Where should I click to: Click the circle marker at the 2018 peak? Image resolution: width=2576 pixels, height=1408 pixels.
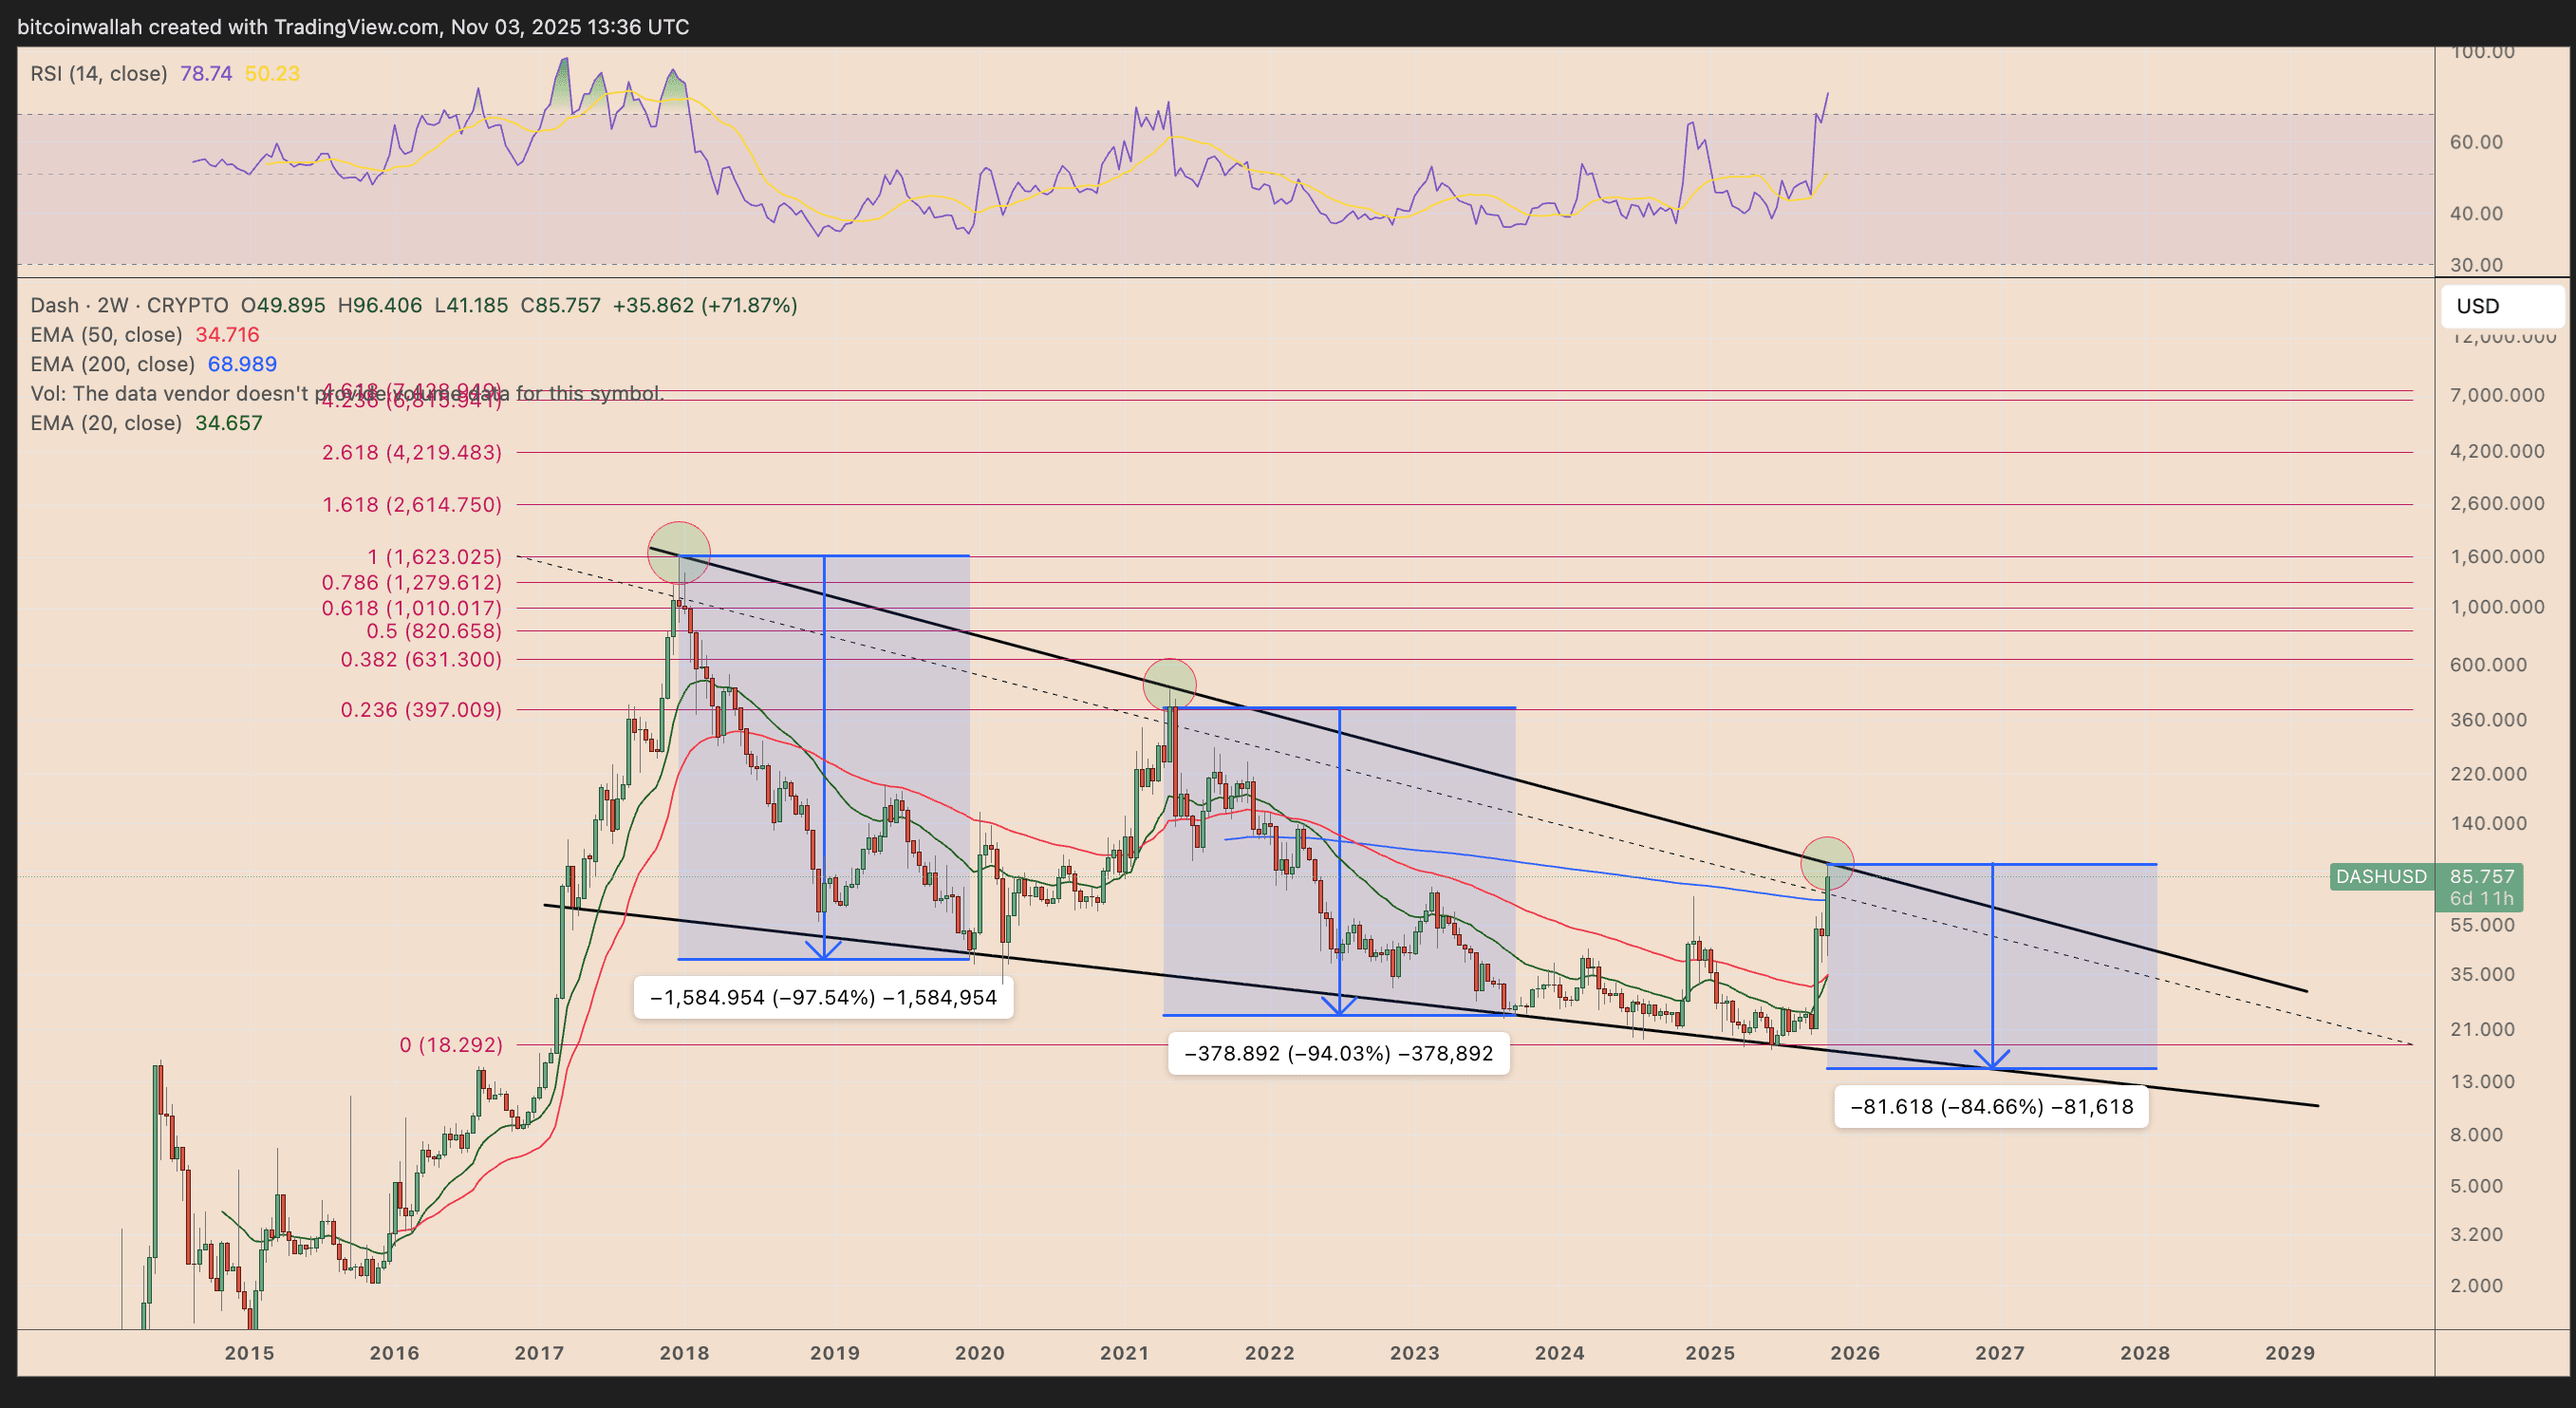pos(679,552)
